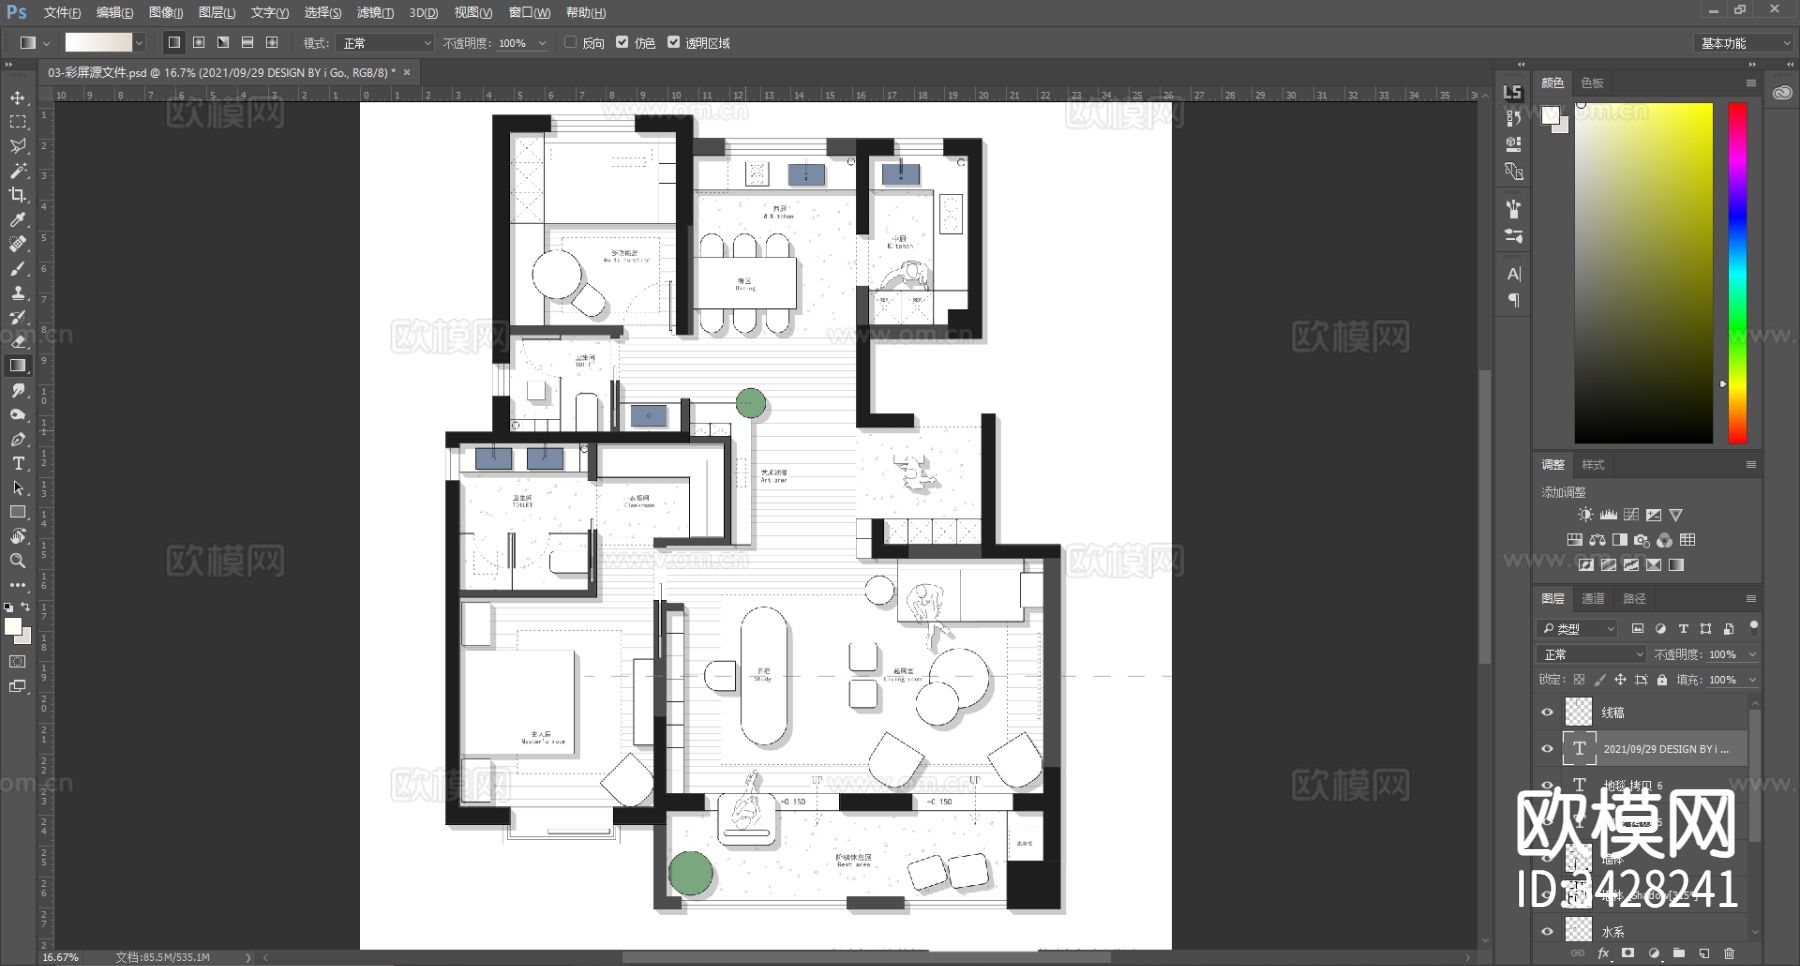Image resolution: width=1800 pixels, height=966 pixels.
Task: Select the Polygonal Lasso tool
Action: 18,146
